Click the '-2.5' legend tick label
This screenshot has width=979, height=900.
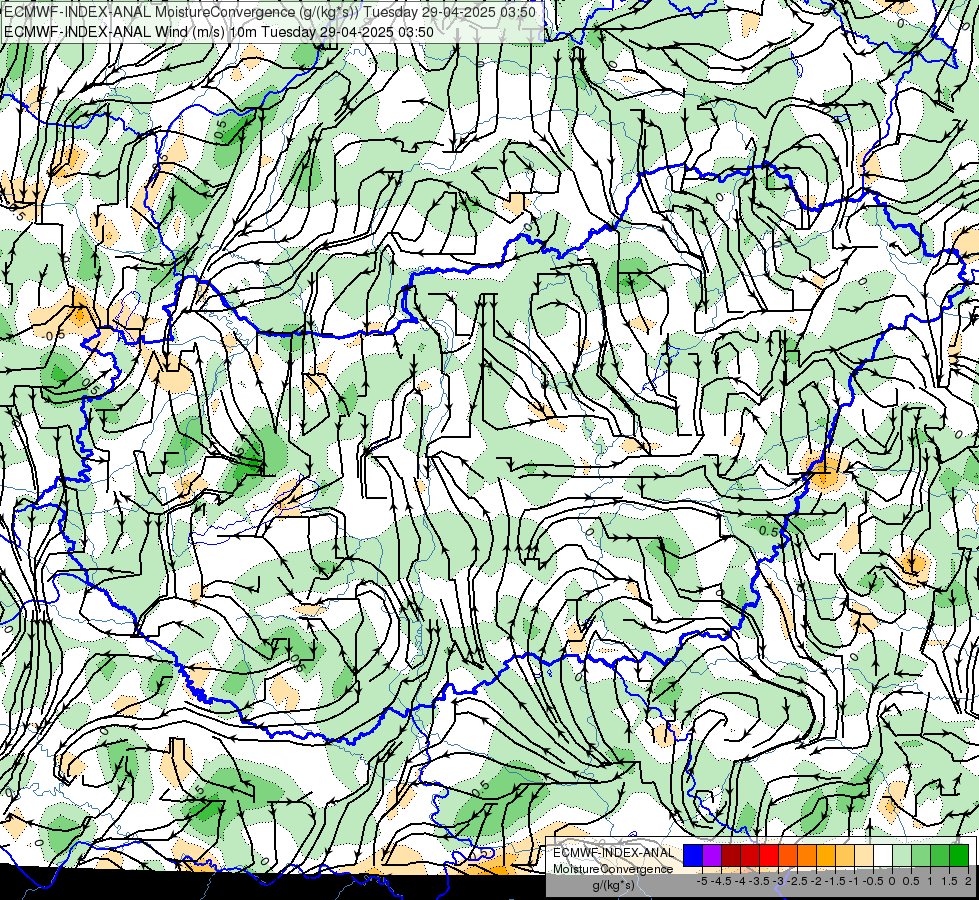797,881
